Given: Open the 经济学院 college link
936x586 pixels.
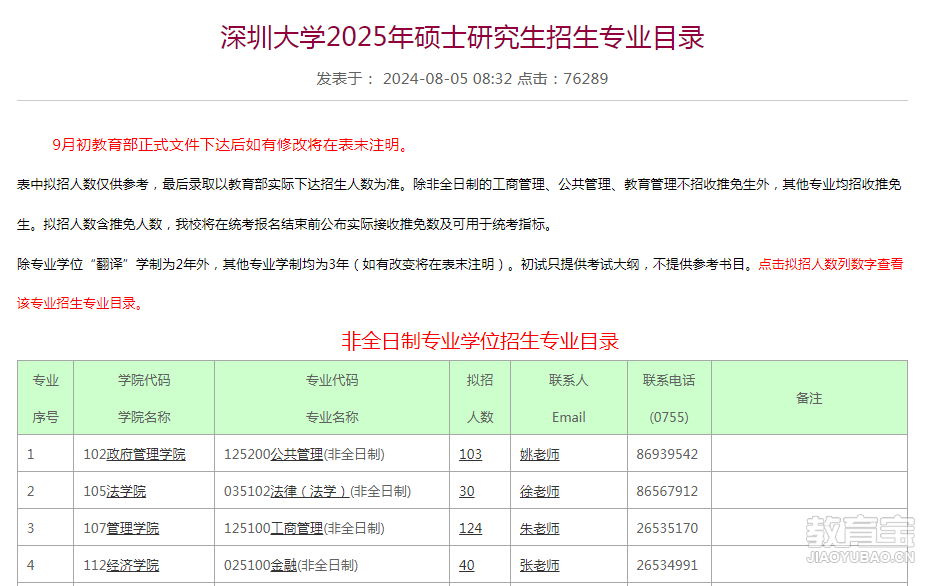Looking at the screenshot, I should pyautogui.click(x=133, y=565).
